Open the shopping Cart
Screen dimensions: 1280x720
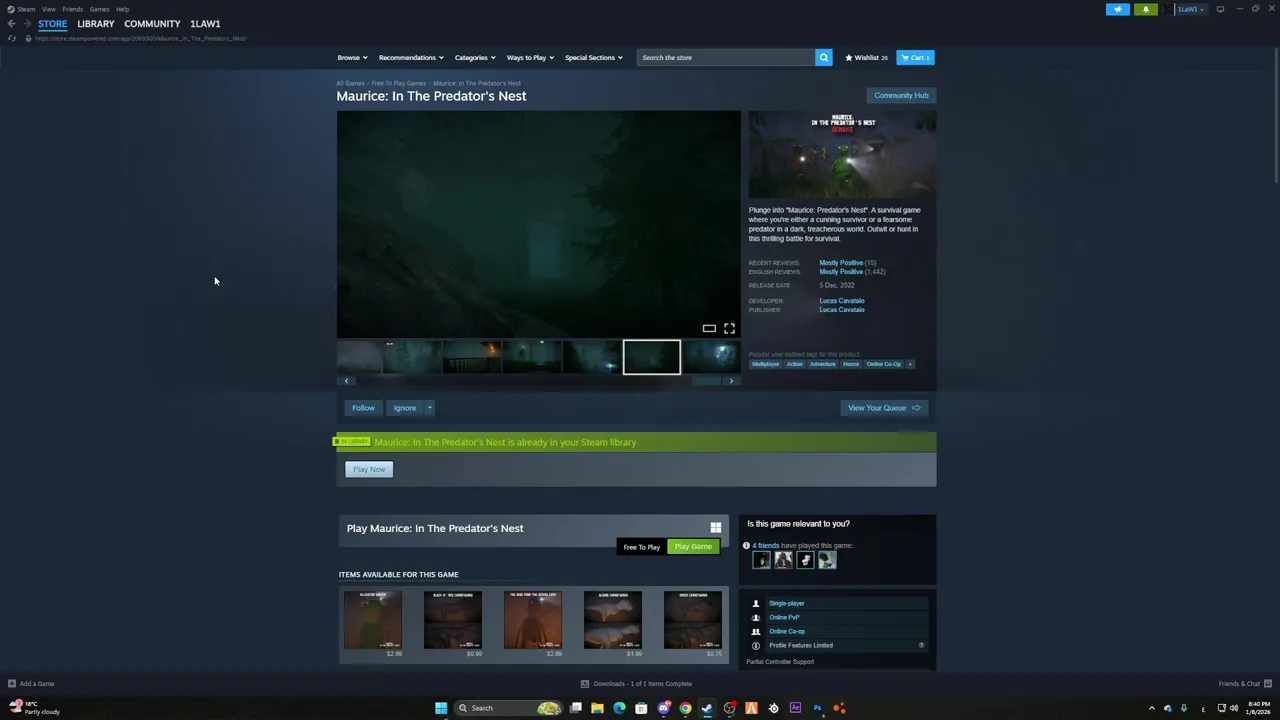click(x=915, y=57)
